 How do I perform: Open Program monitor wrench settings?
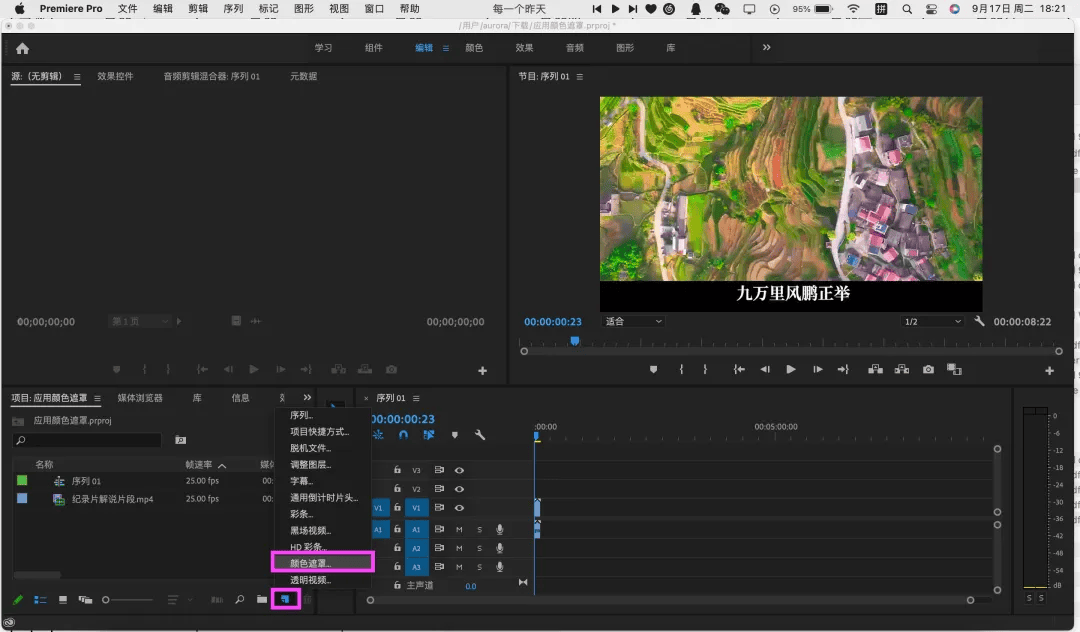[979, 321]
